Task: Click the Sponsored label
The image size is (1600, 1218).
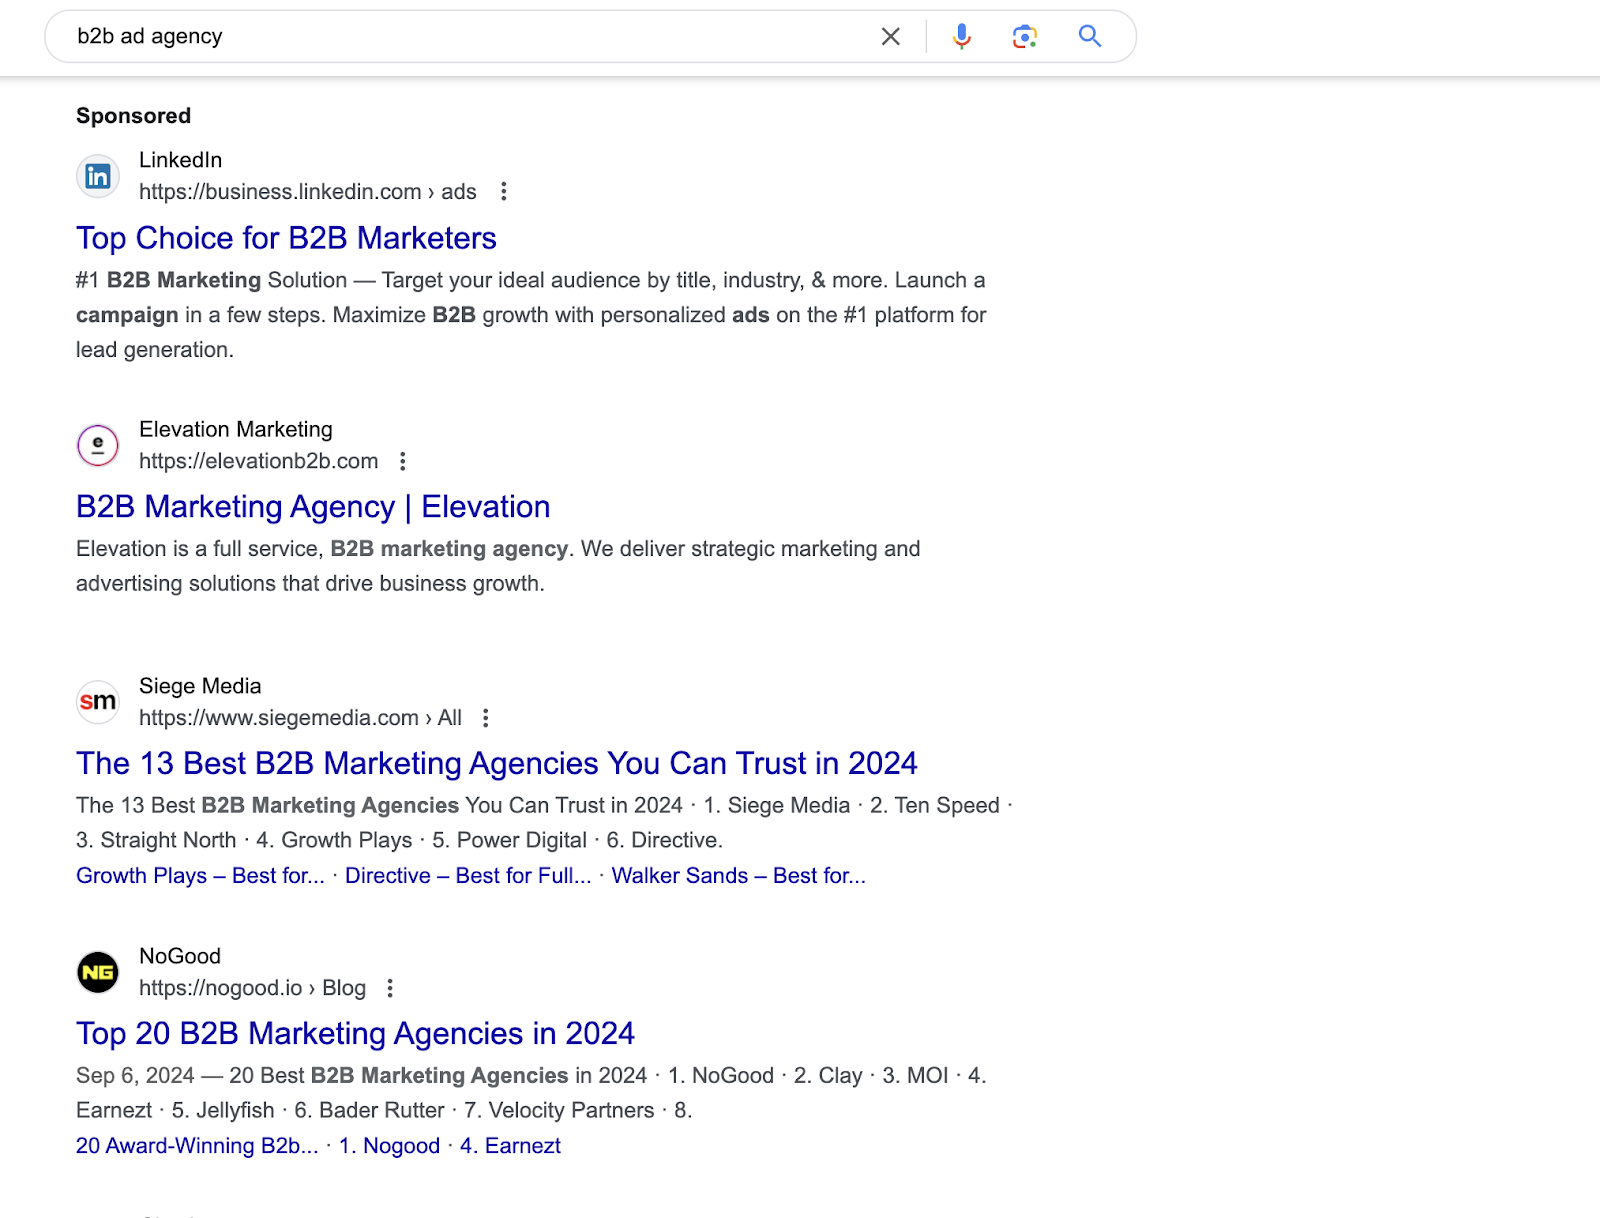Action: coord(133,116)
